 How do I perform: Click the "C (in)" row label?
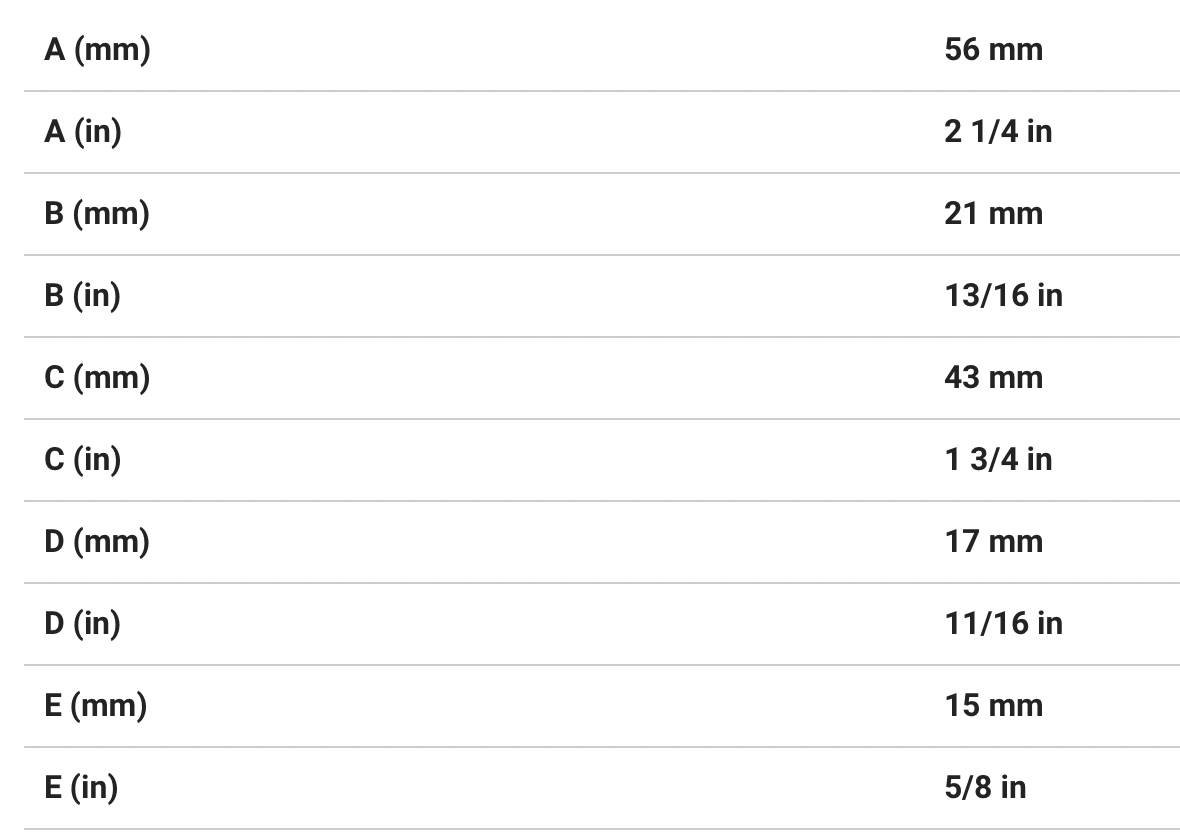[x=82, y=459]
